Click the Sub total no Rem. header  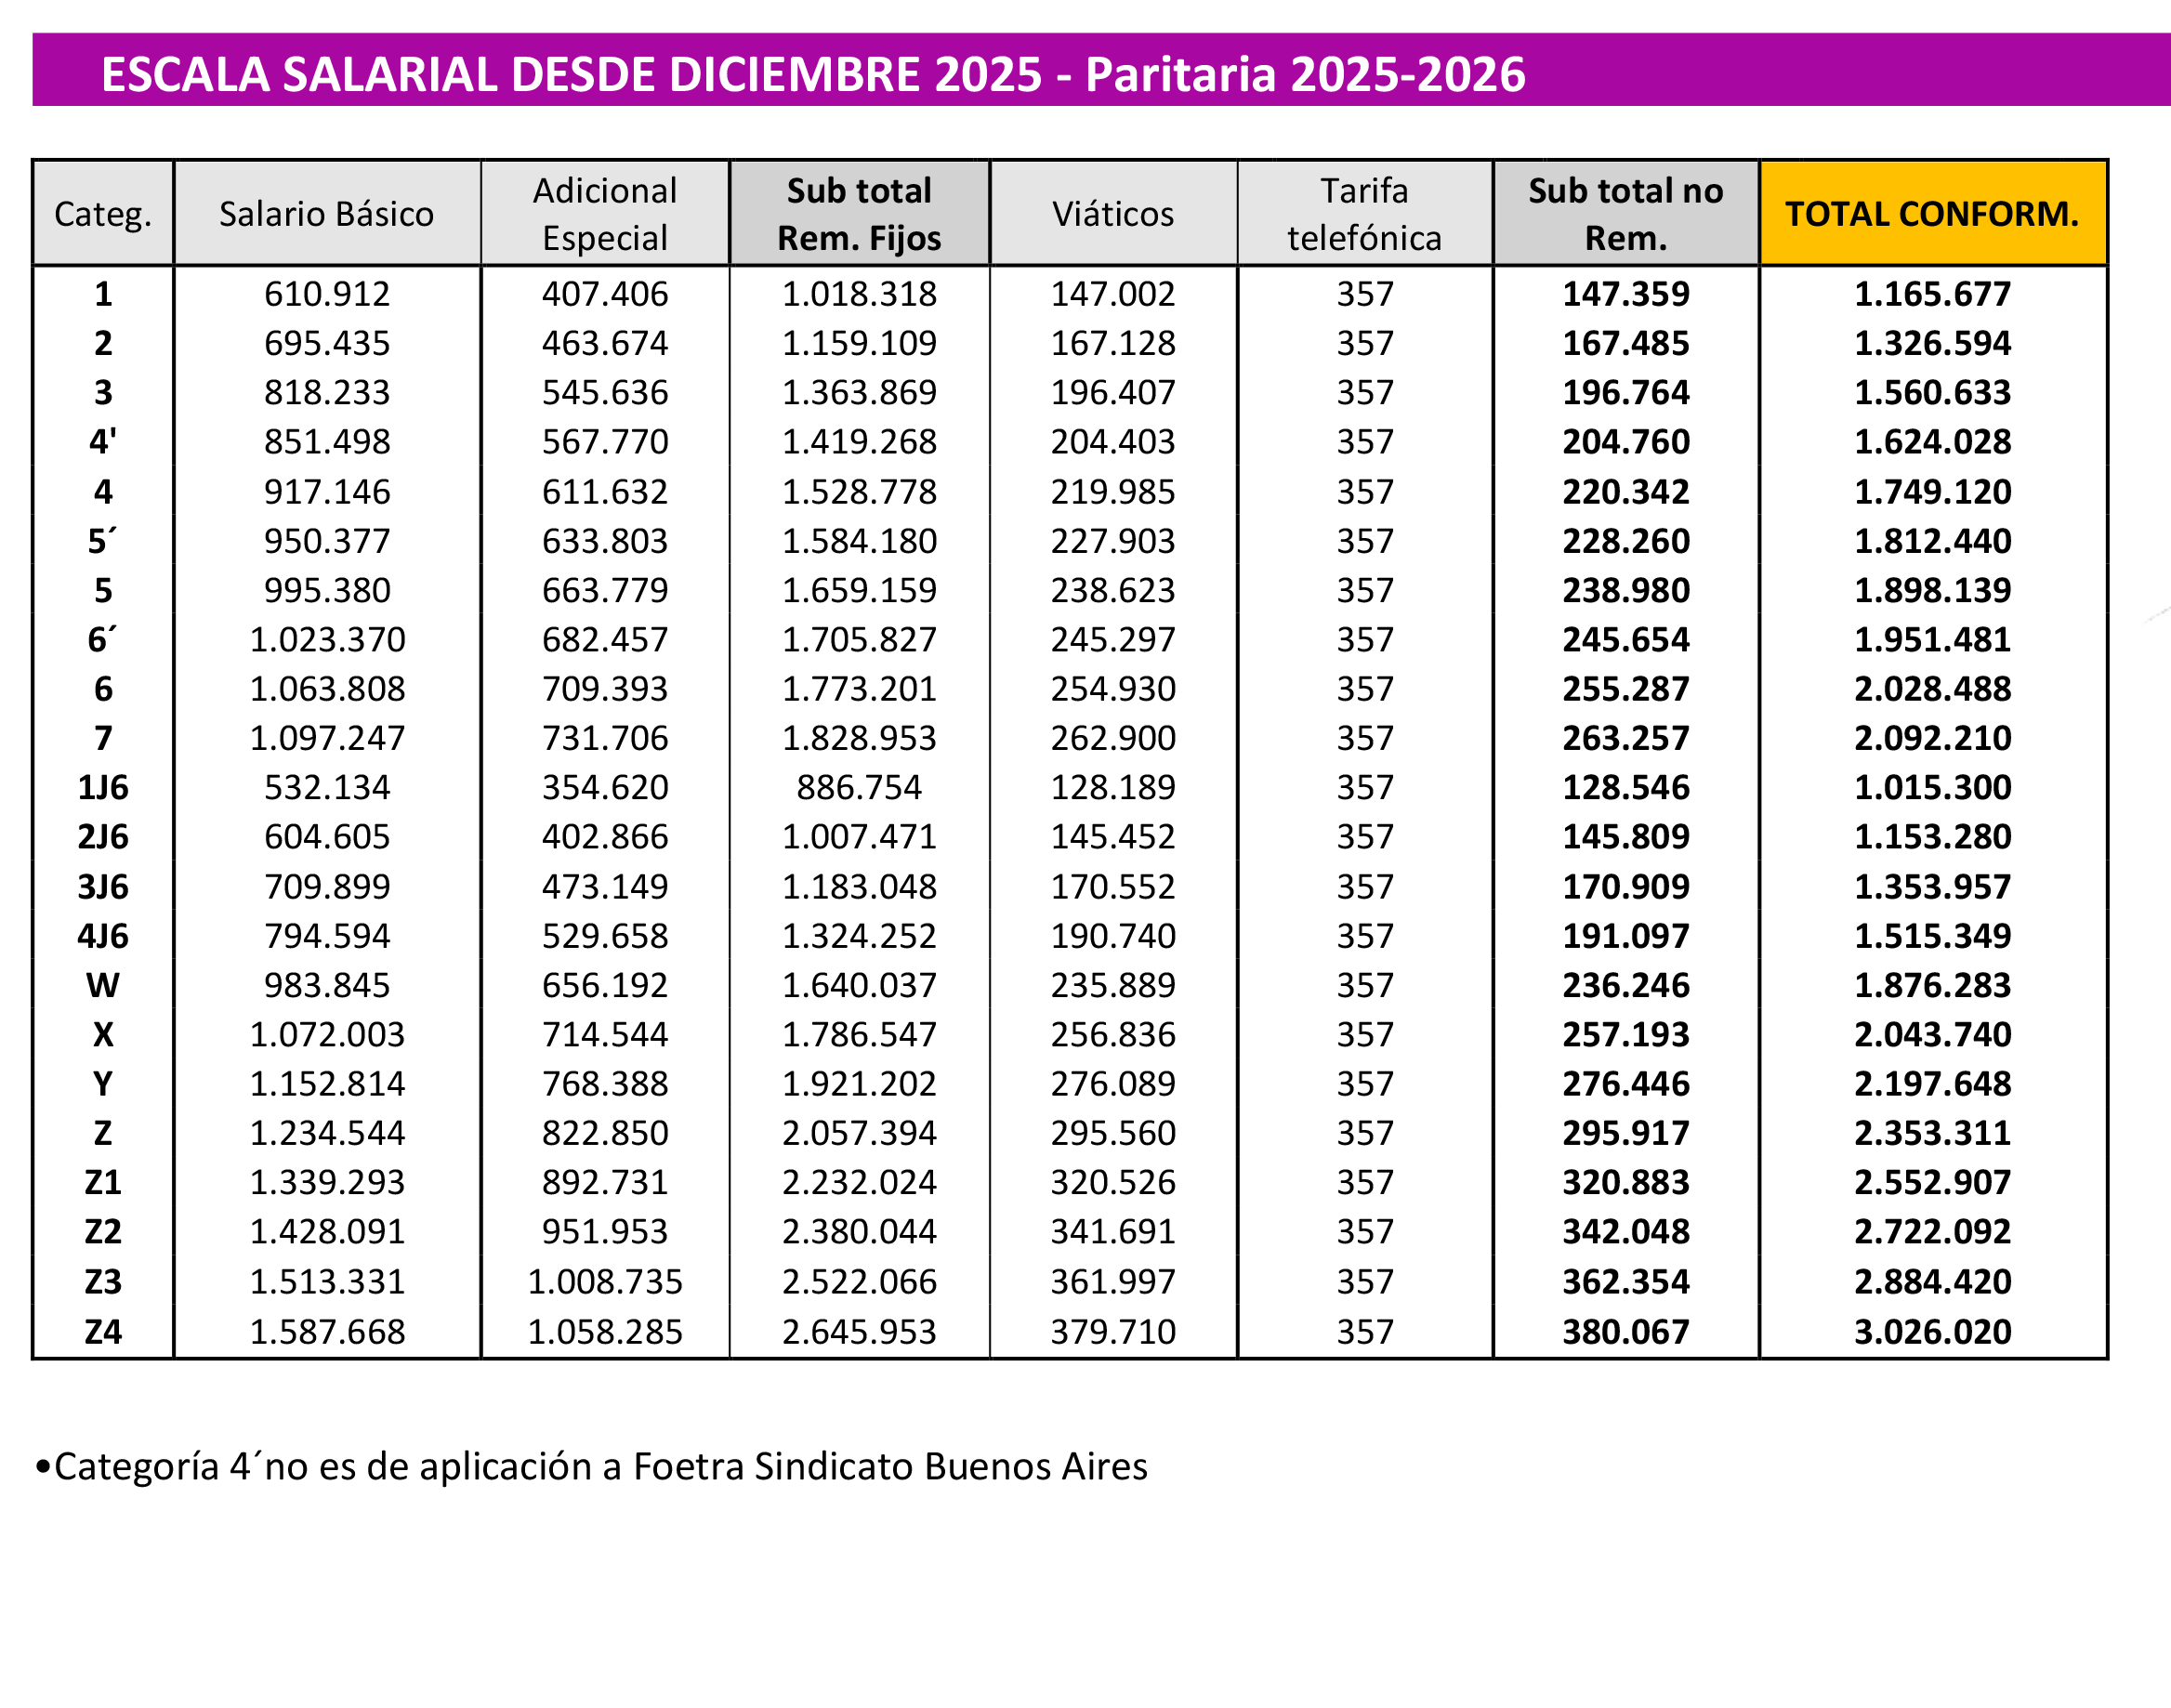(1625, 213)
